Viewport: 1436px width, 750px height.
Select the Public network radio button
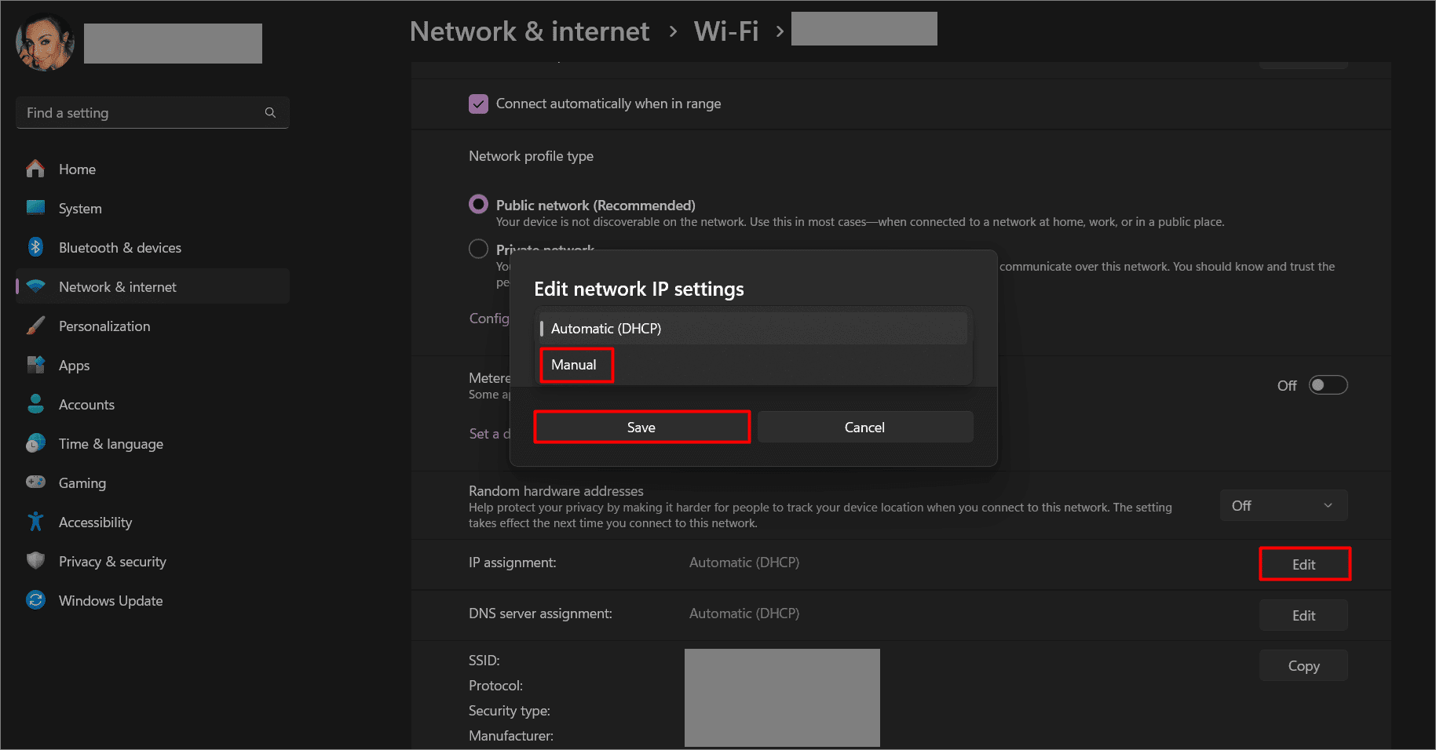(x=478, y=203)
